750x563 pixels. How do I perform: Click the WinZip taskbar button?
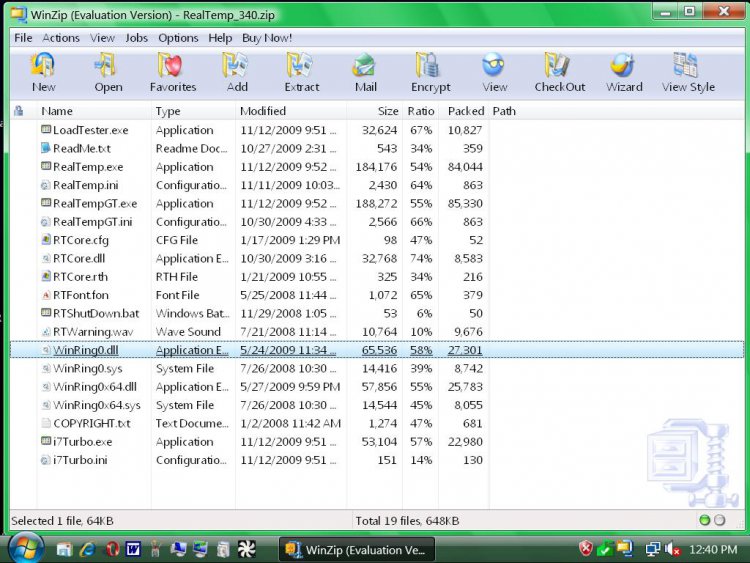pyautogui.click(x=357, y=550)
